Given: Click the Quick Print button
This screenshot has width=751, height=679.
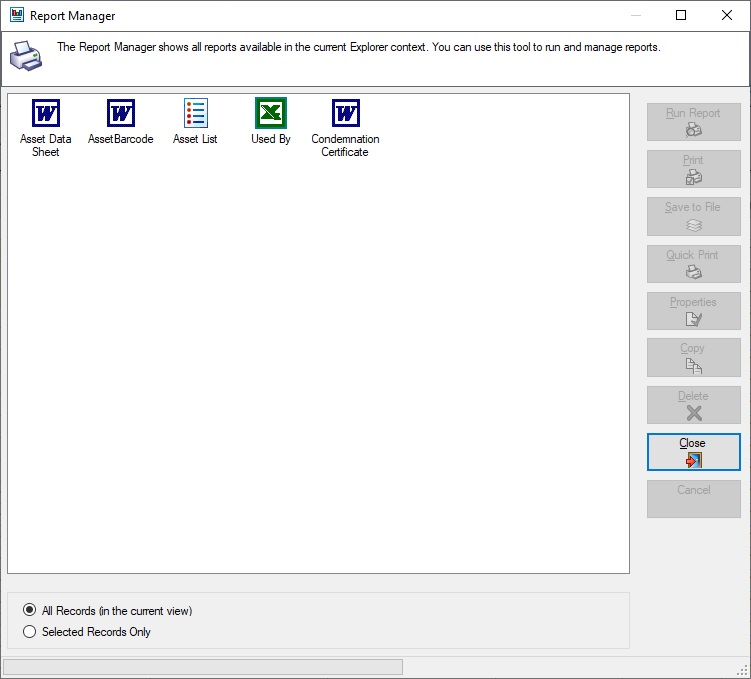Looking at the screenshot, I should (694, 264).
